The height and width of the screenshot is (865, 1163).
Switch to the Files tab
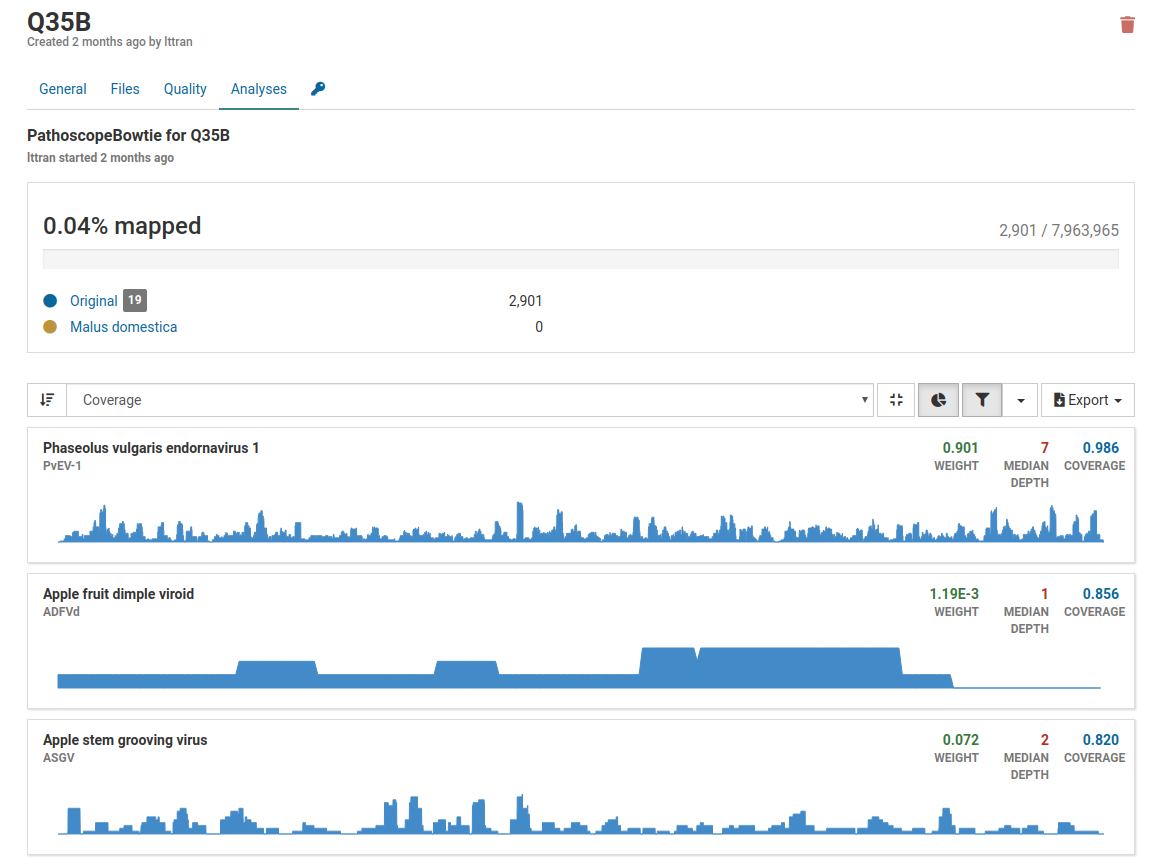point(125,89)
